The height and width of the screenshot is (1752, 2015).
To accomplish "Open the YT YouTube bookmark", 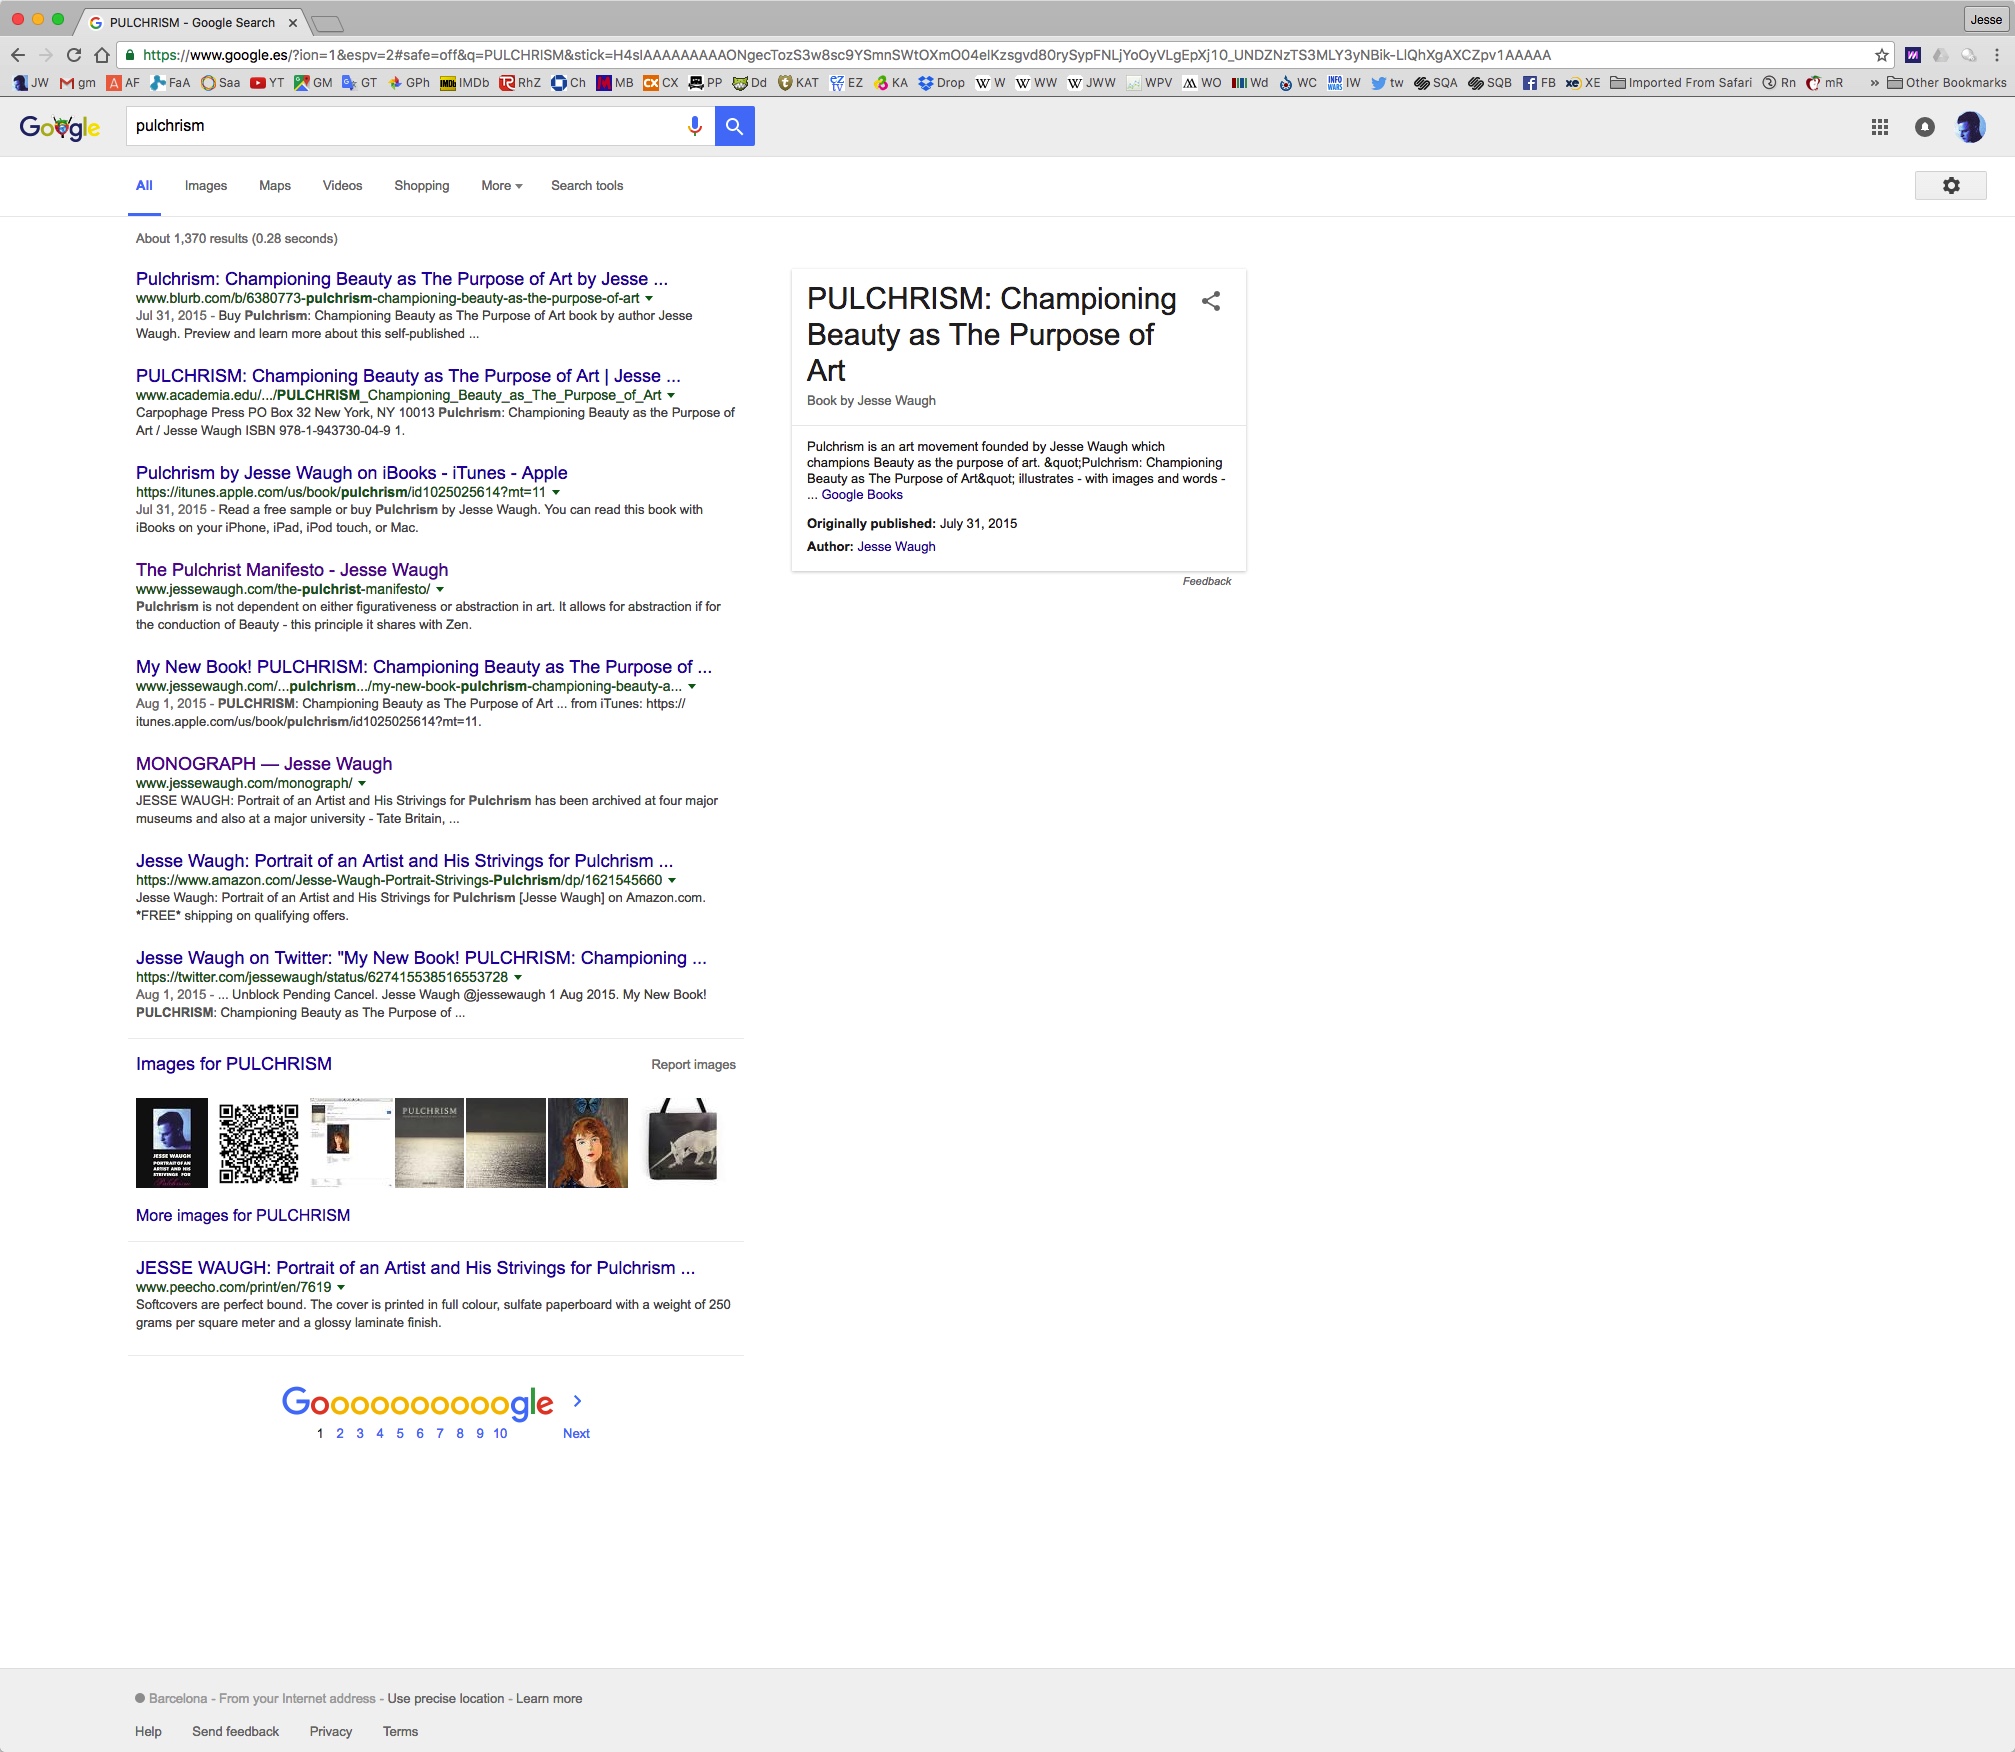I will coord(267,83).
